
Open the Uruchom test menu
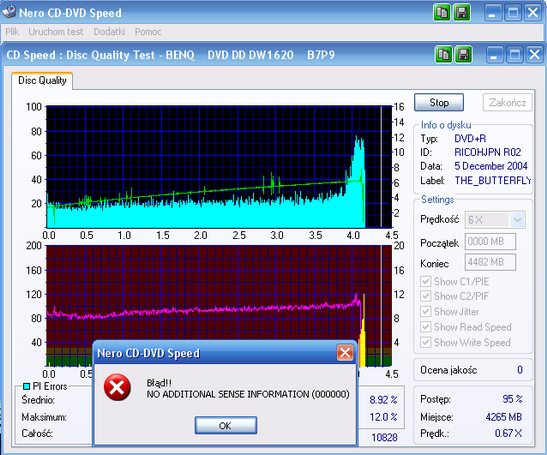coord(56,32)
